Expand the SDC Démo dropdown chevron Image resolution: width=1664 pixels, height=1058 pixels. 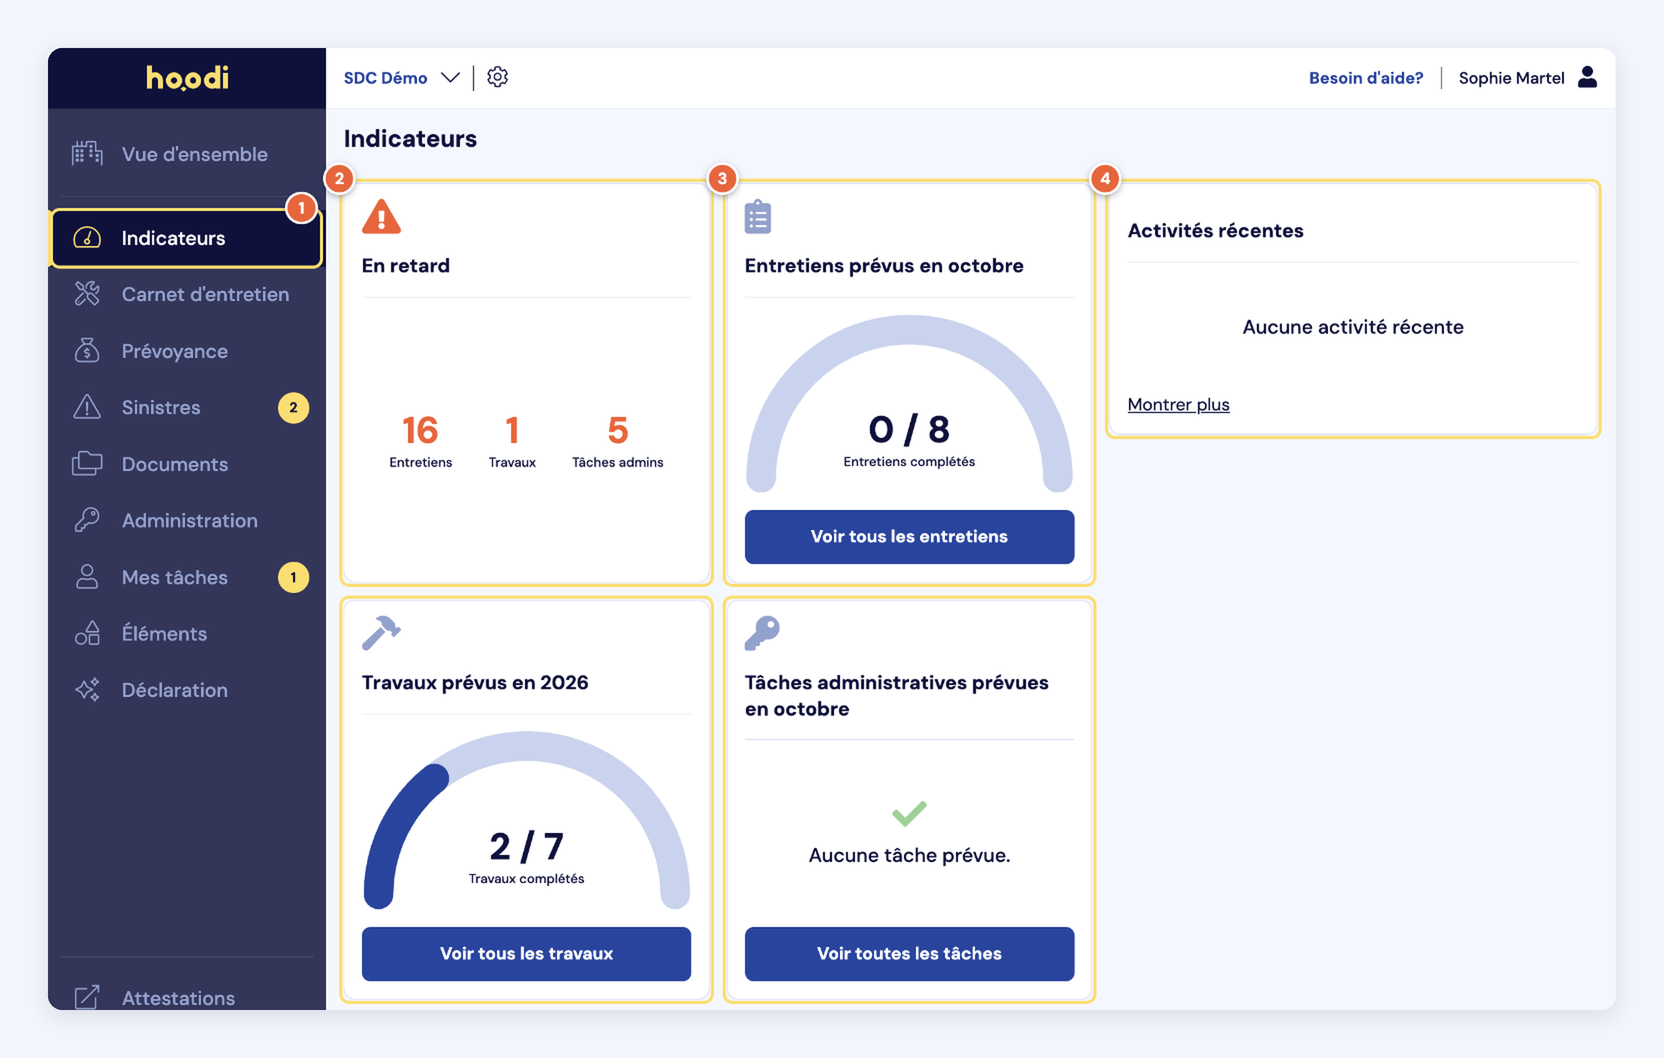[450, 78]
